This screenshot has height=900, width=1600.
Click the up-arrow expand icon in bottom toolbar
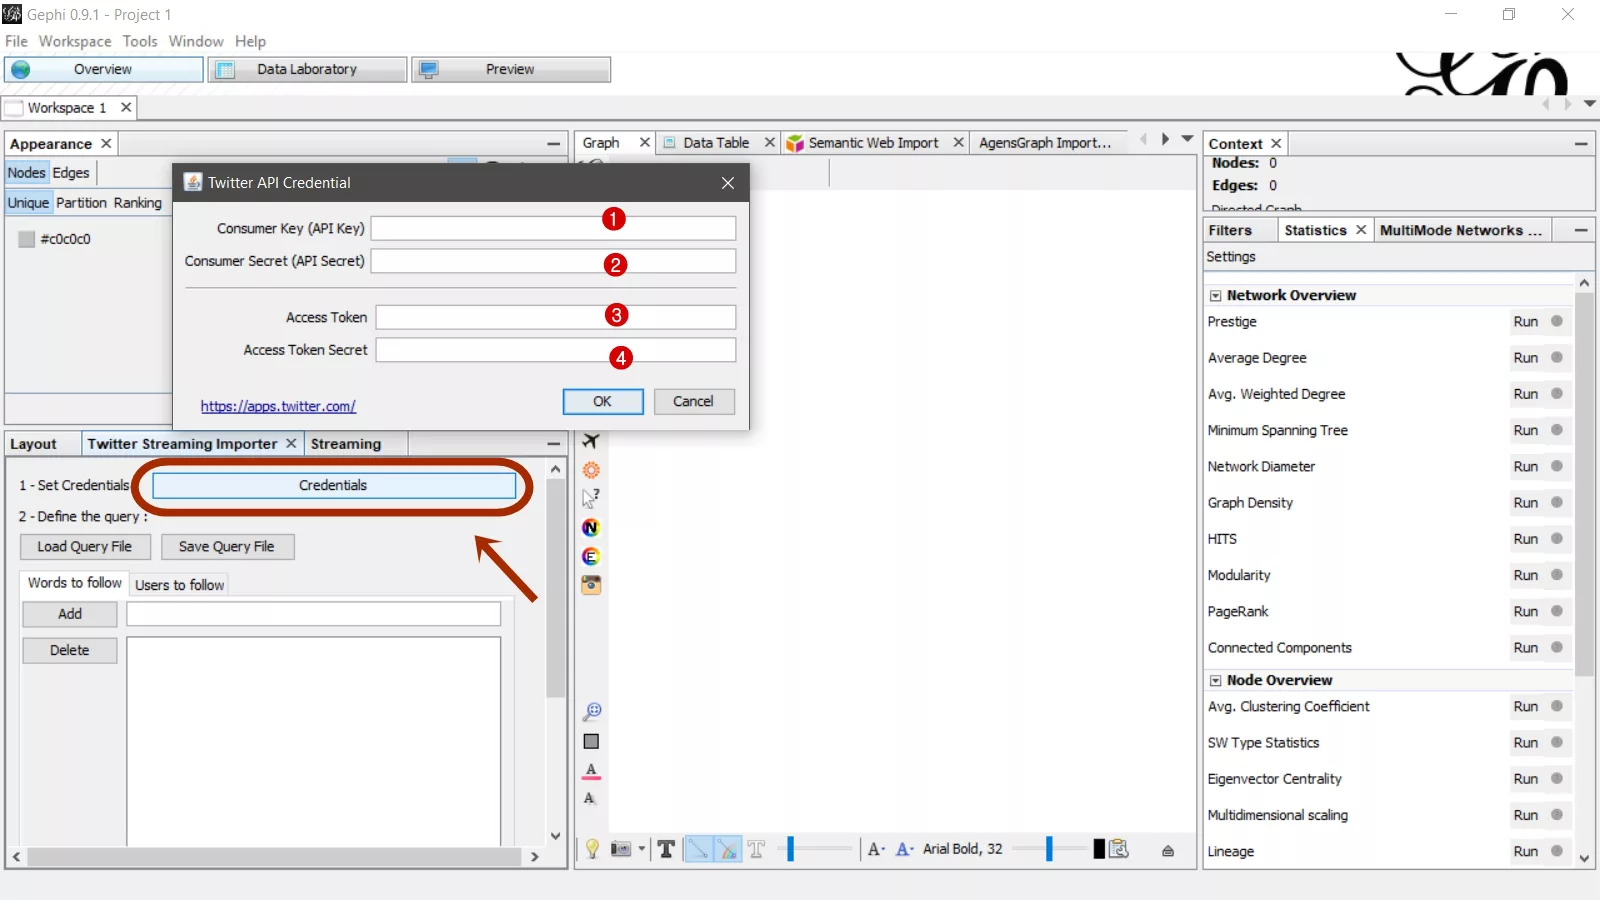pyautogui.click(x=1168, y=850)
